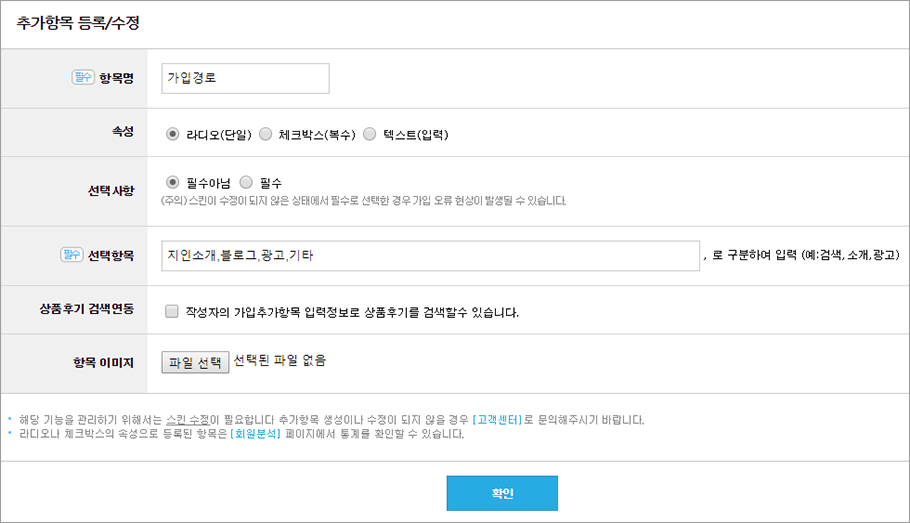The image size is (910, 523).
Task: Enable the 상품후기 검색연동 checkbox
Action: click(x=172, y=312)
